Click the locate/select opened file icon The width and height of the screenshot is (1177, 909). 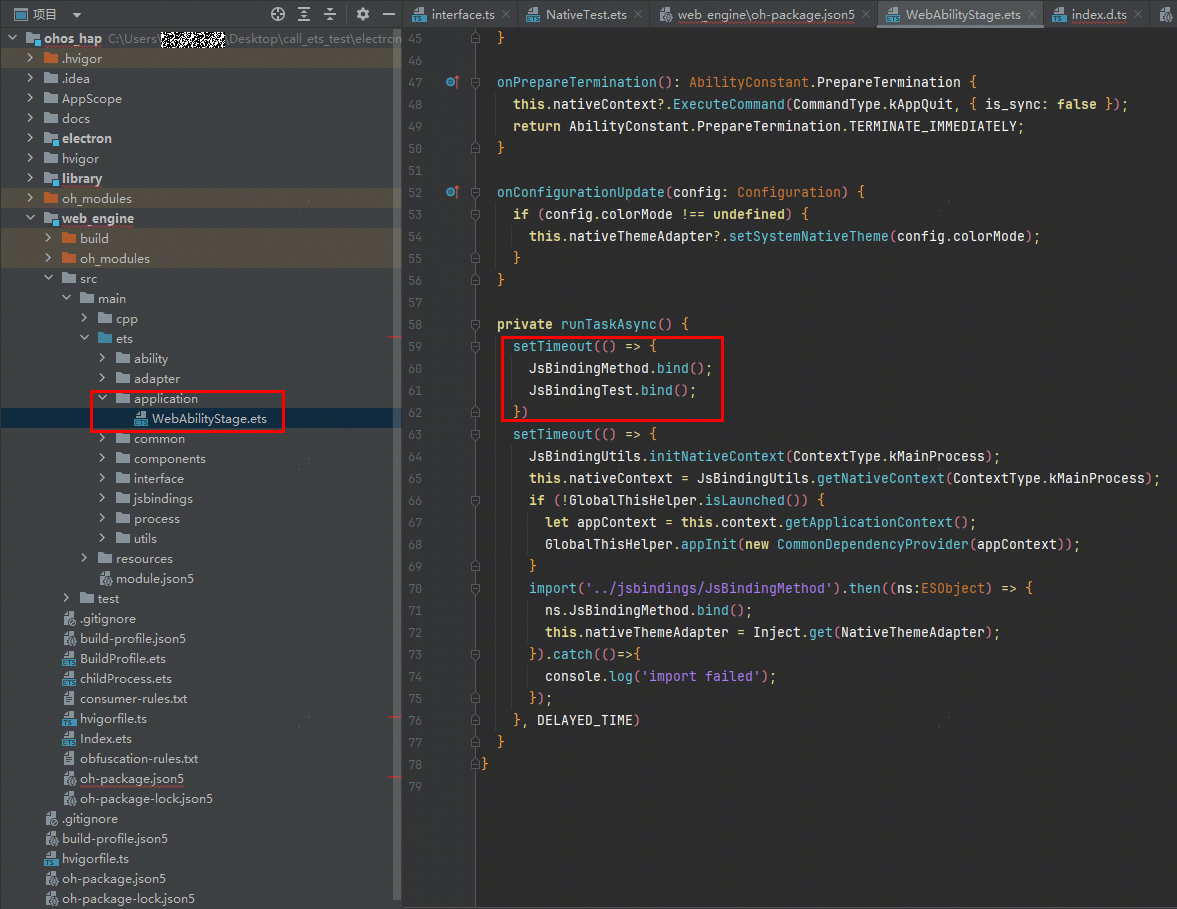pos(278,14)
